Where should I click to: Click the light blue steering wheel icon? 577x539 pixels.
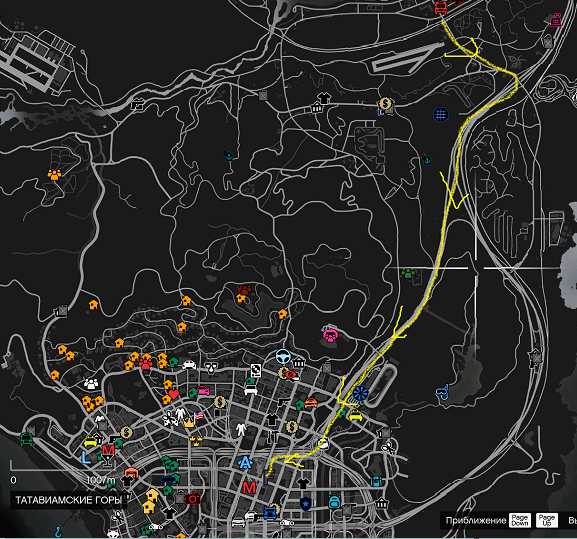coord(283,357)
